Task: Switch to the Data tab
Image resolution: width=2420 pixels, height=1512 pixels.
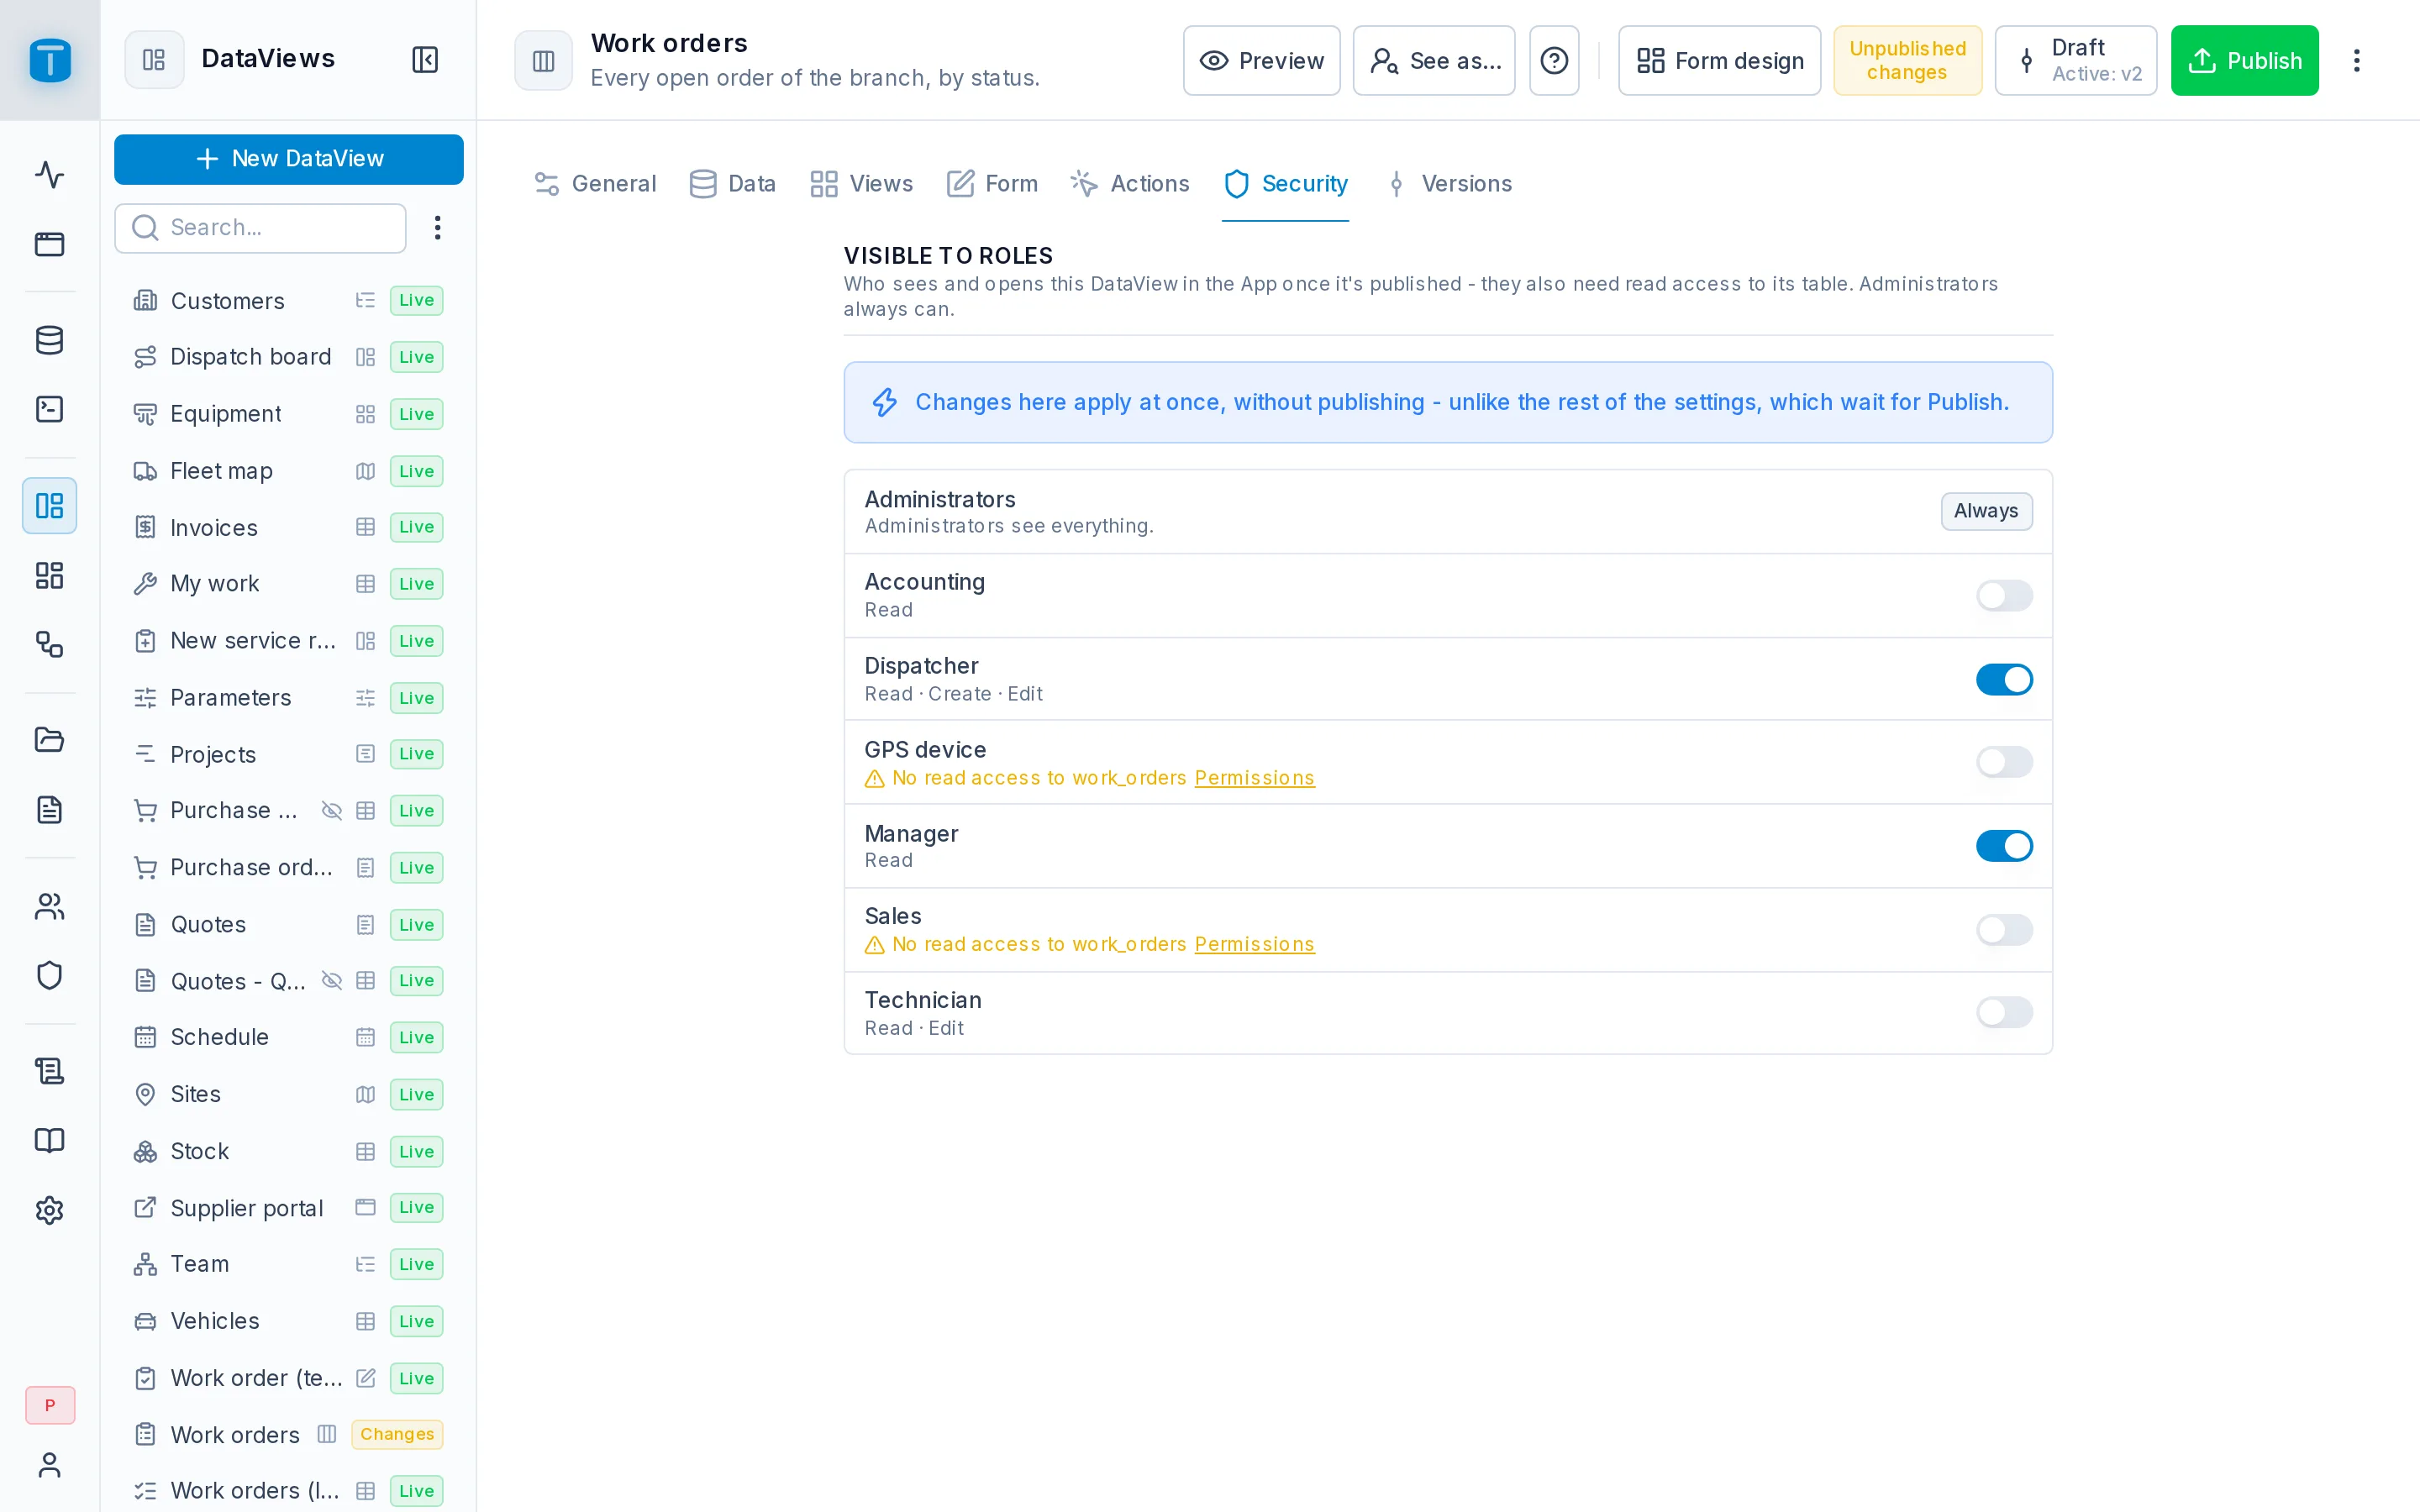Action: tap(732, 184)
